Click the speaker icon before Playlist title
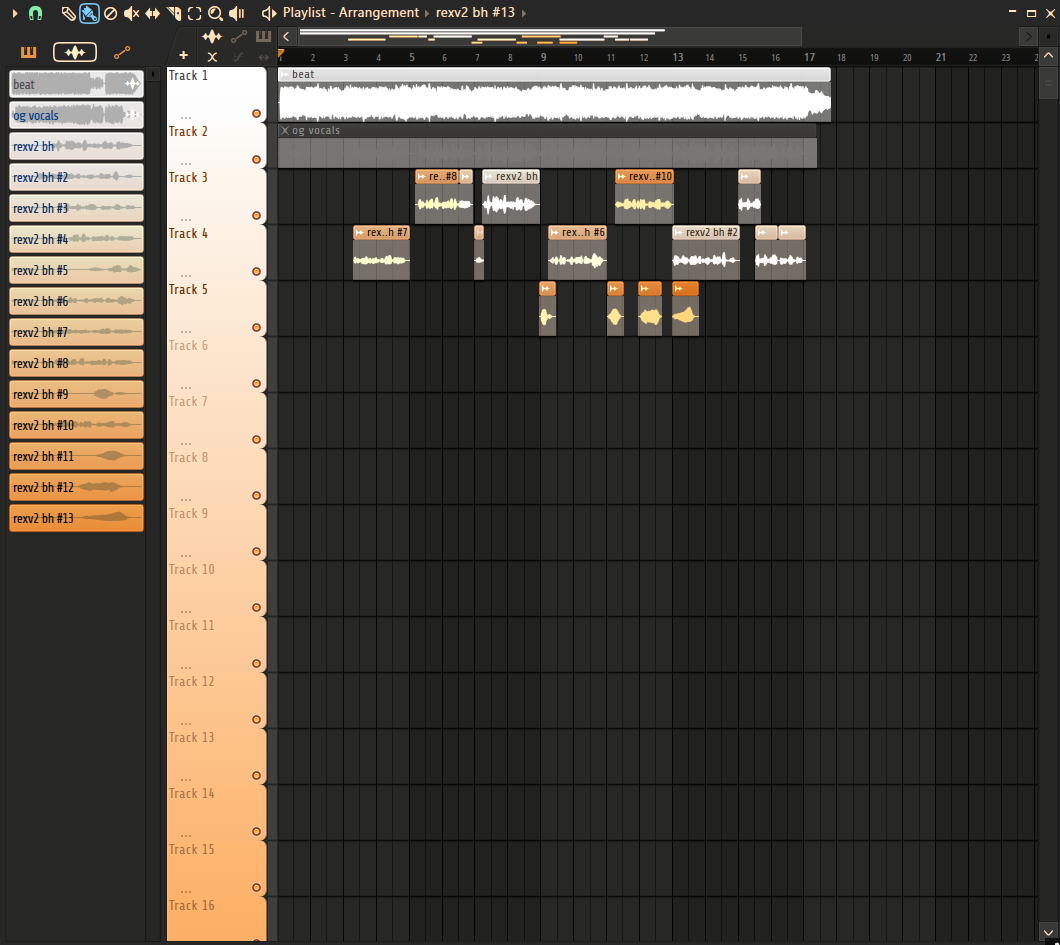This screenshot has height=945, width=1060. click(269, 13)
